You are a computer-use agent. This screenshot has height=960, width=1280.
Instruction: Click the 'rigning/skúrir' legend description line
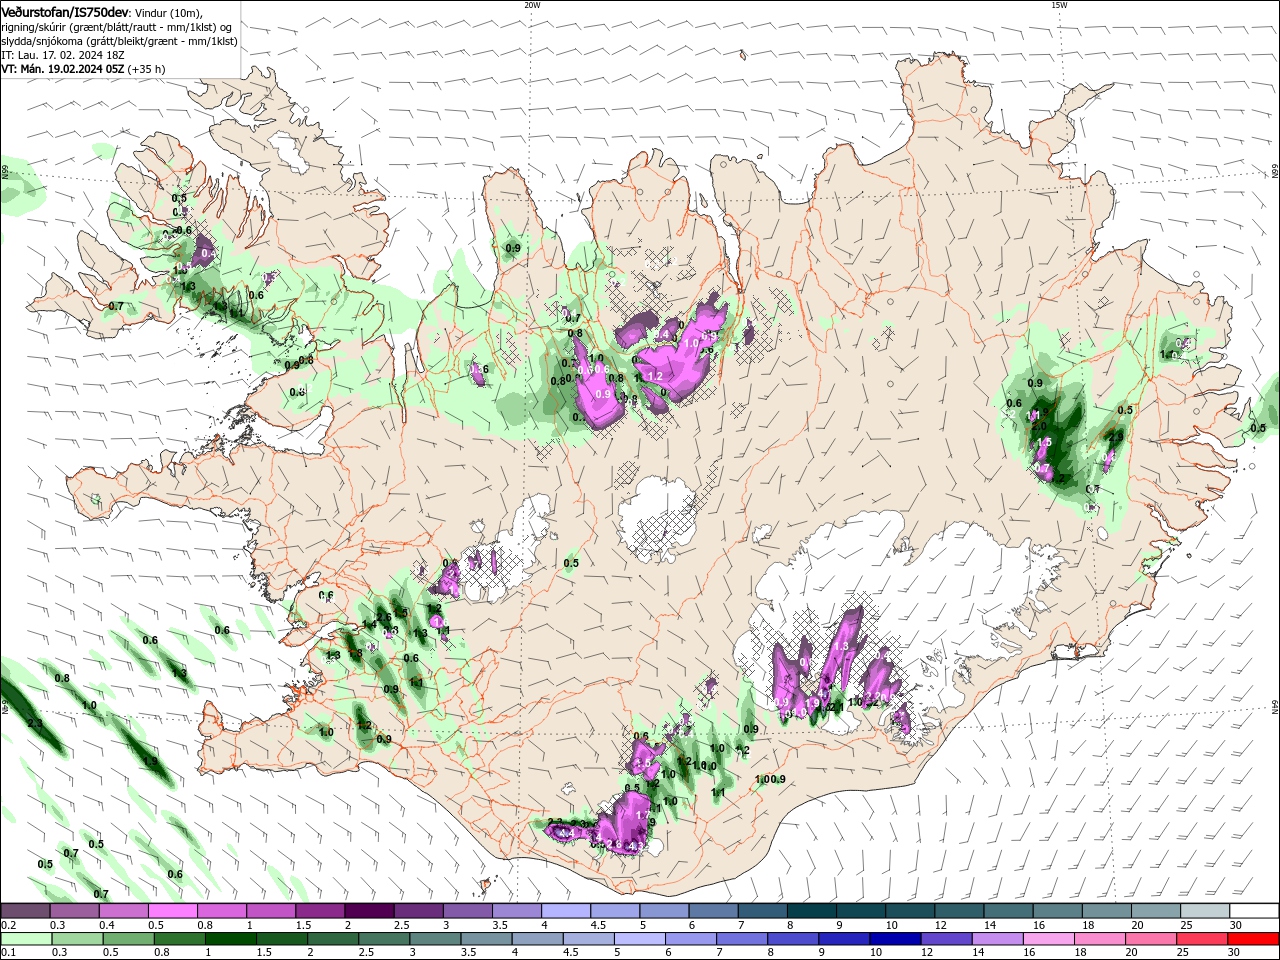(x=117, y=27)
